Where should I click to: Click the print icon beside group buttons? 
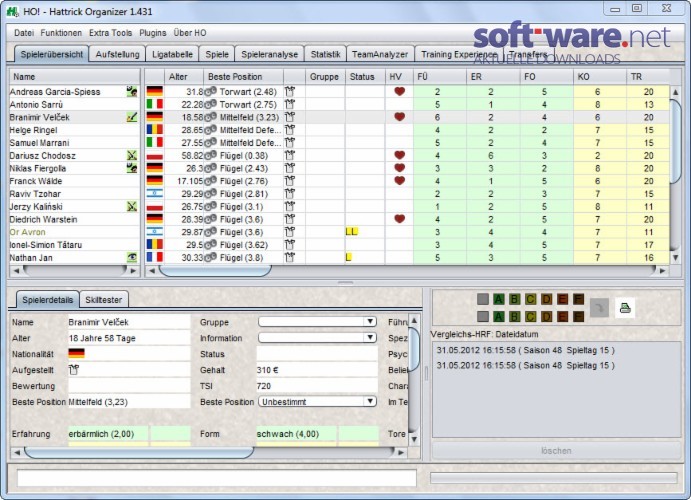[x=624, y=307]
